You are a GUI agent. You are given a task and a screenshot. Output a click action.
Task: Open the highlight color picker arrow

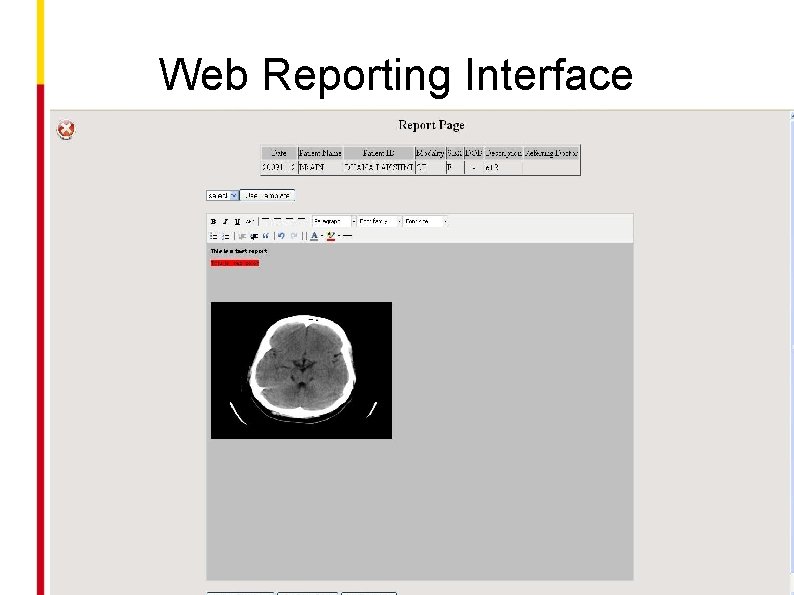click(339, 236)
